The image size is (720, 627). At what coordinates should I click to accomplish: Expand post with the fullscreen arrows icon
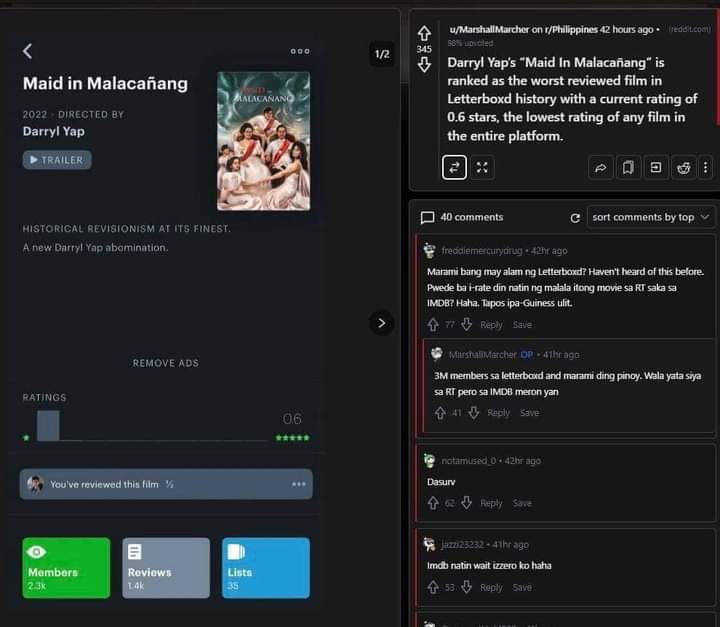tap(482, 167)
